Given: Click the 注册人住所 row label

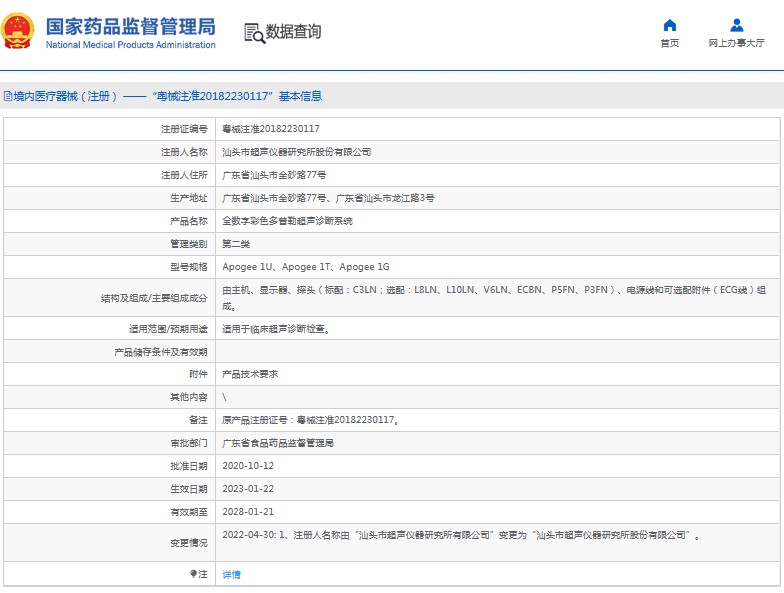Looking at the screenshot, I should [x=184, y=175].
